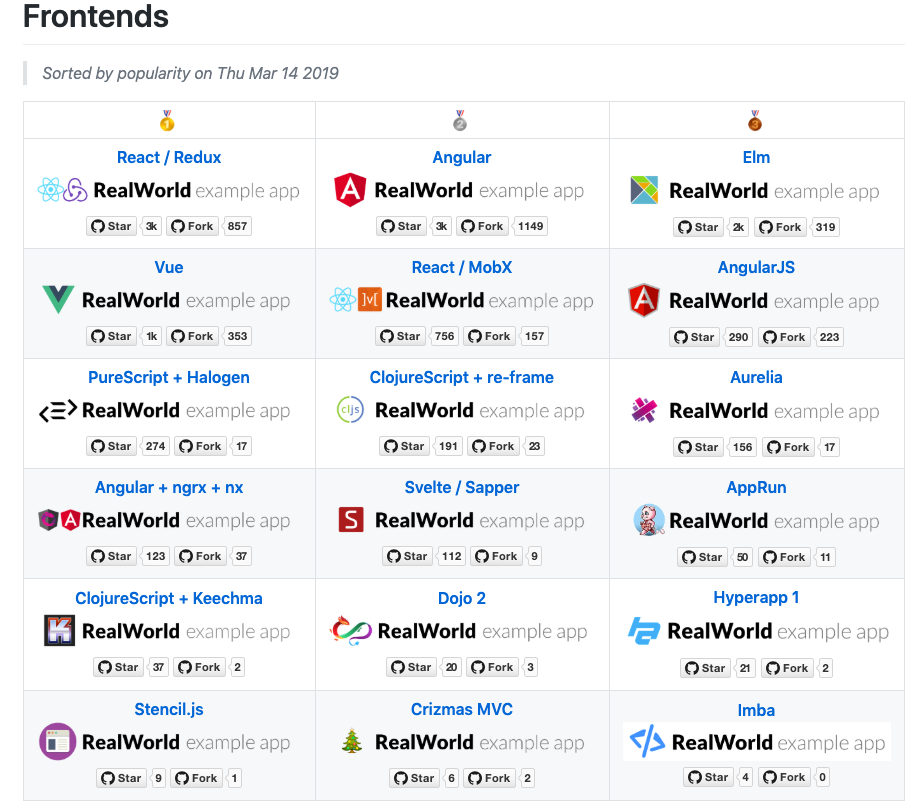Click the blue Hyperapp logo
Image resolution: width=921 pixels, height=809 pixels.
644,630
